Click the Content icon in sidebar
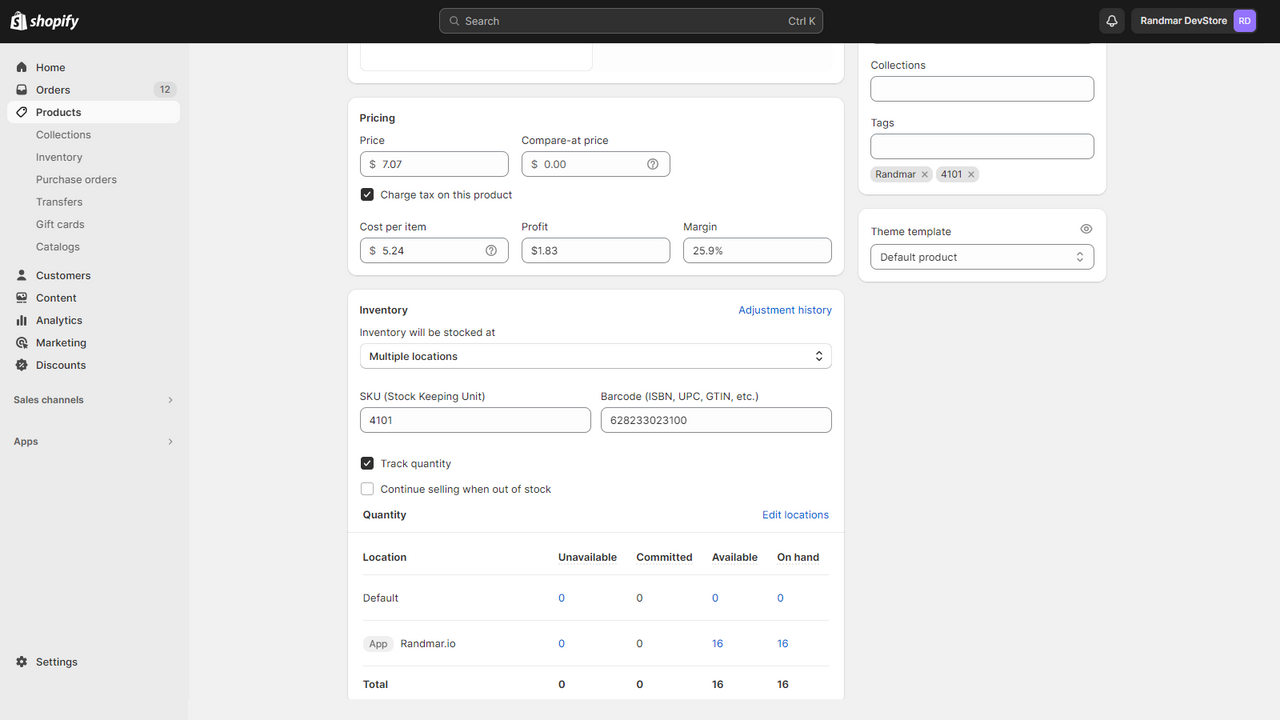Viewport: 1280px width, 720px height. [22, 298]
